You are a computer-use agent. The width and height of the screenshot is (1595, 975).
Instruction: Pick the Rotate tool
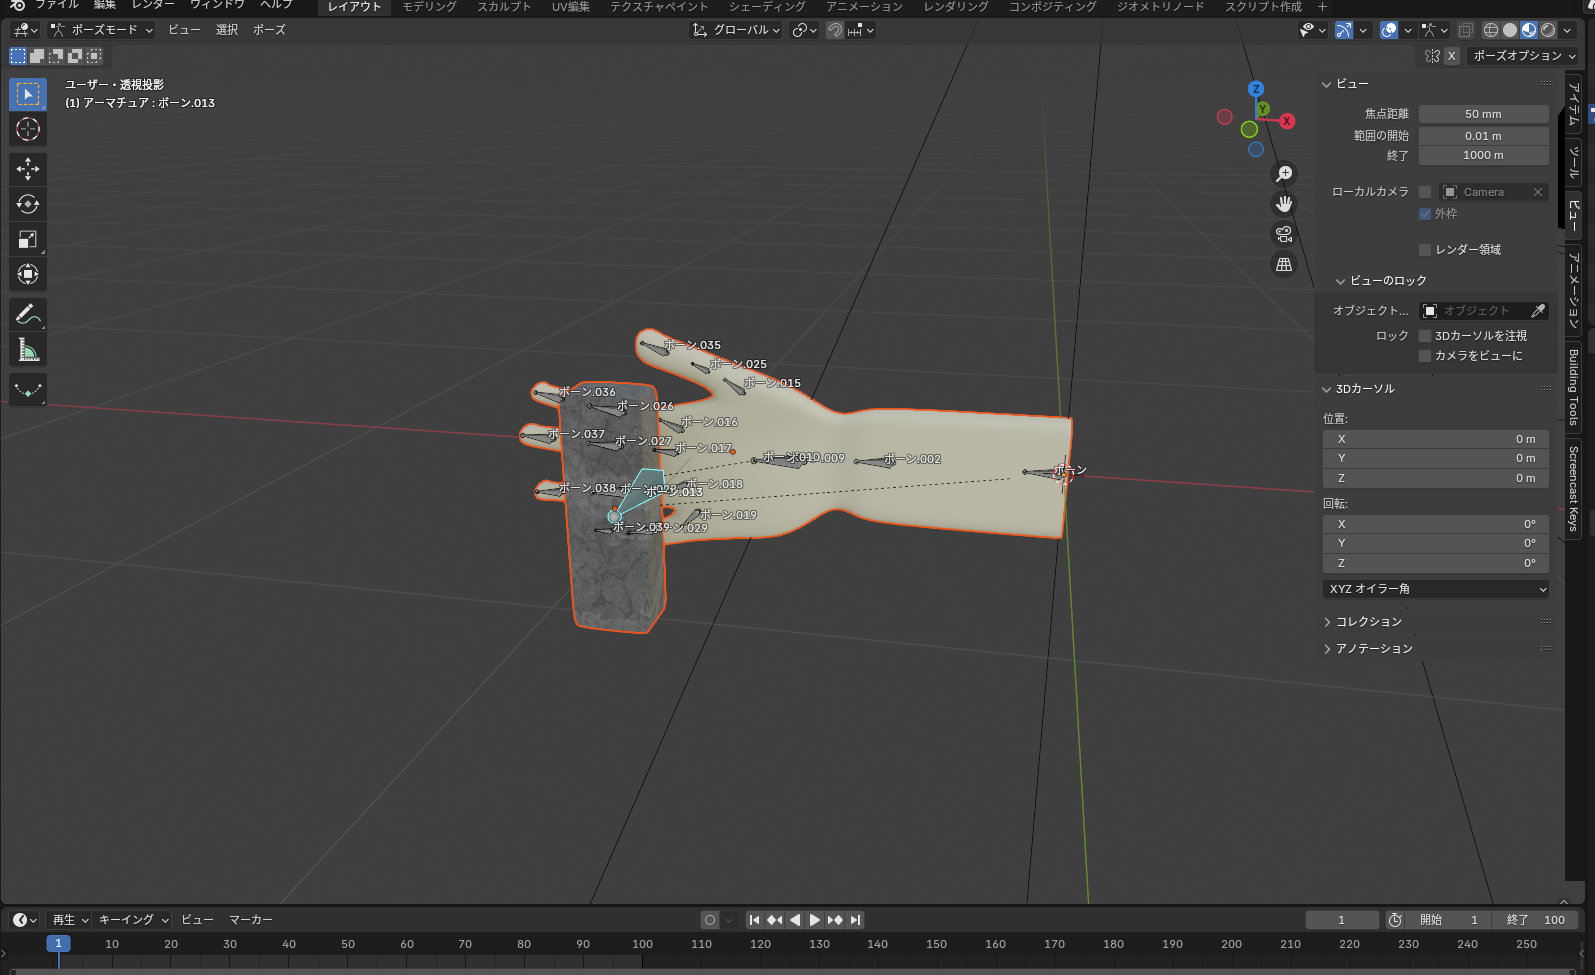(x=28, y=204)
